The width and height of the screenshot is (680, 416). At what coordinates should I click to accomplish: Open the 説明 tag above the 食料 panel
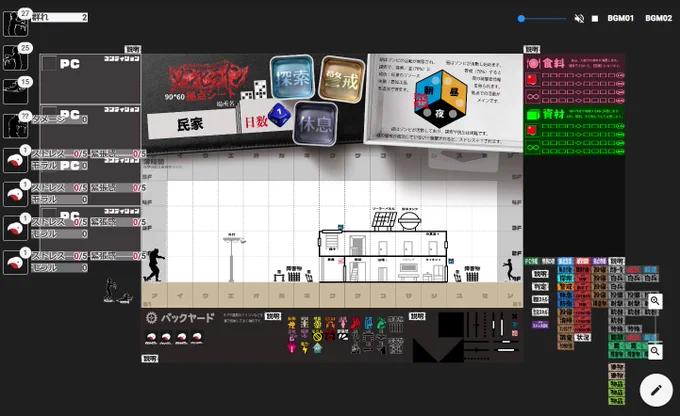click(532, 49)
